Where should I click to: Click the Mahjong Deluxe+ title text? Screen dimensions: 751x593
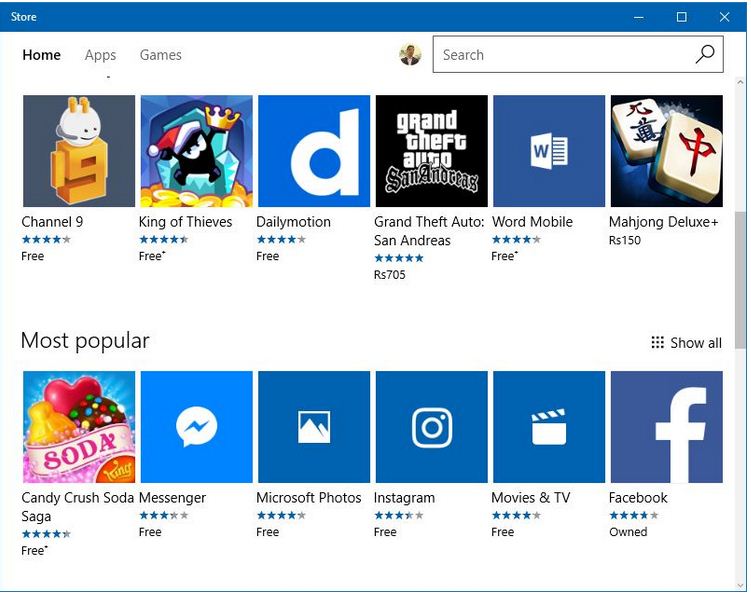[x=664, y=222]
